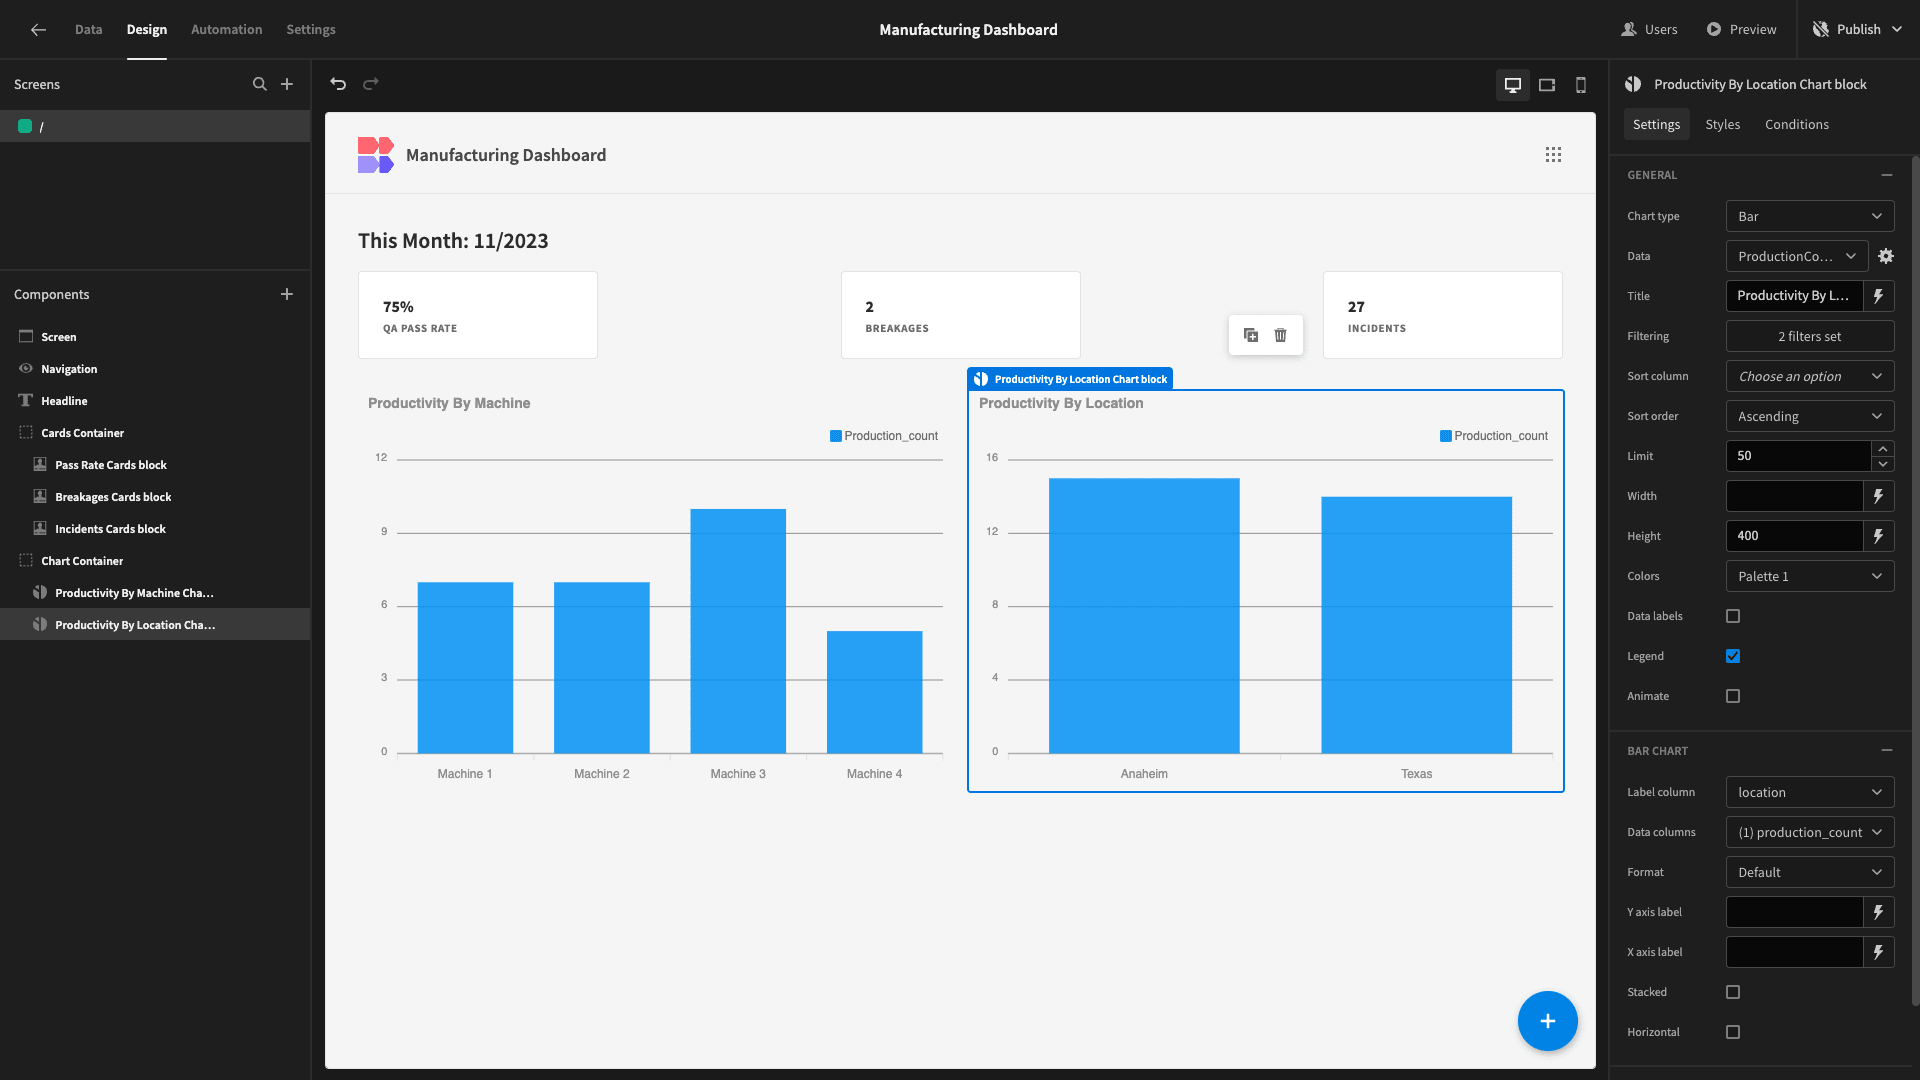The image size is (1920, 1080).
Task: Click the back arrow icon
Action: click(38, 30)
